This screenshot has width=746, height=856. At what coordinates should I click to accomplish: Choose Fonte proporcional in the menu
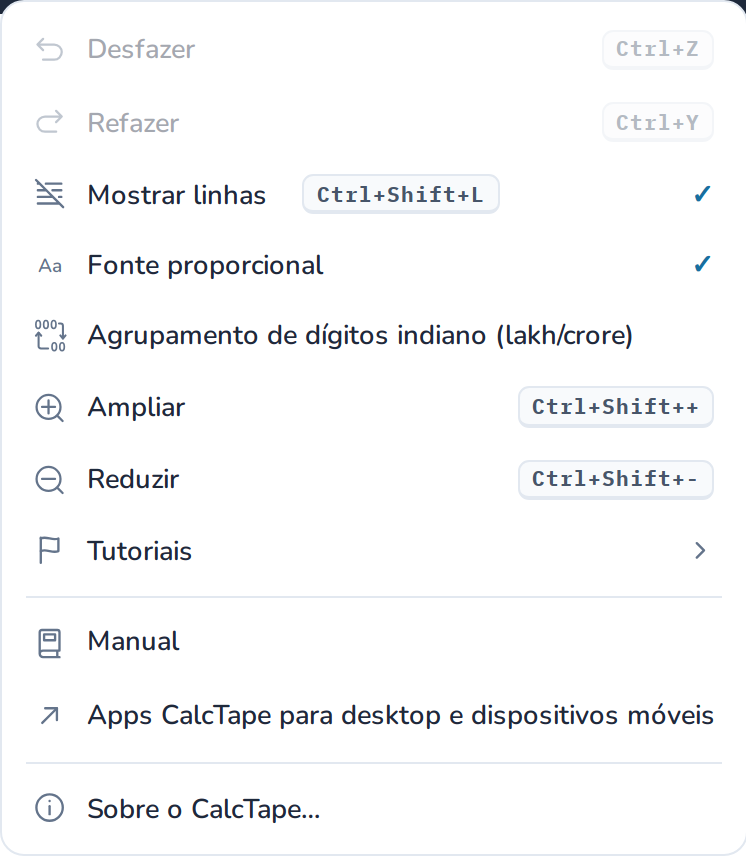pyautogui.click(x=373, y=265)
